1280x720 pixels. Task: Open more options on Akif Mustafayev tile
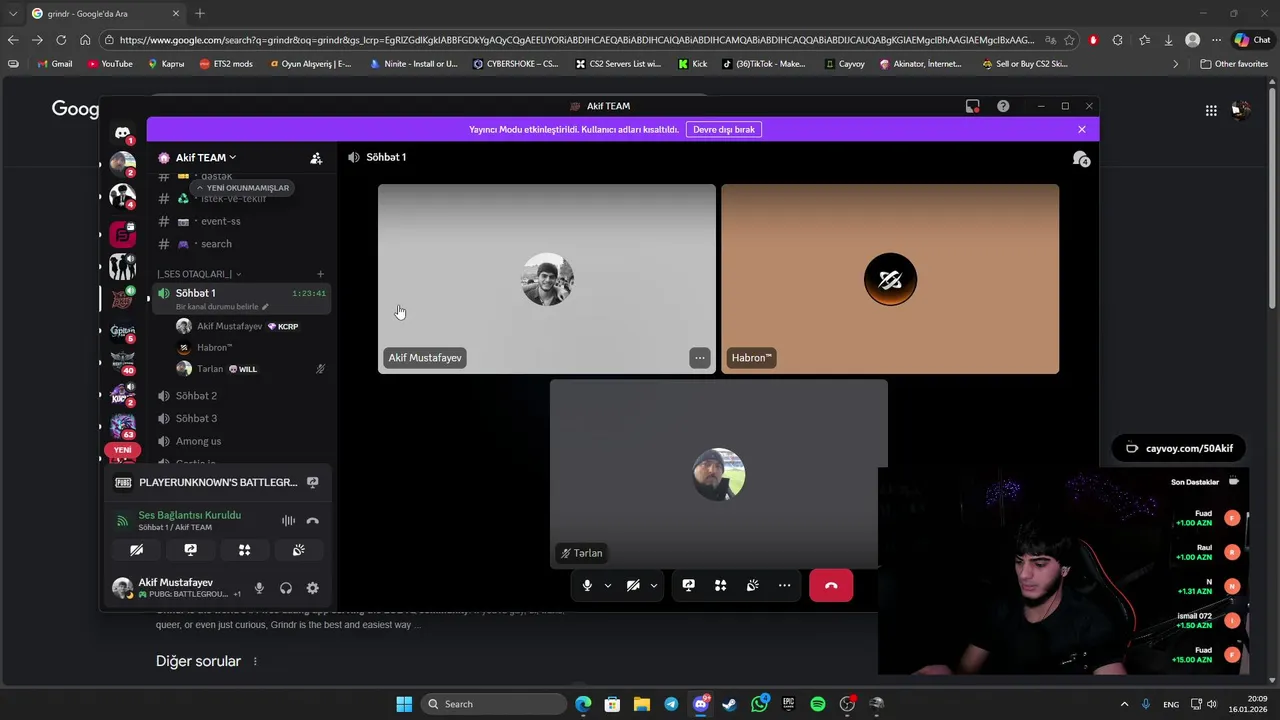[x=700, y=358]
